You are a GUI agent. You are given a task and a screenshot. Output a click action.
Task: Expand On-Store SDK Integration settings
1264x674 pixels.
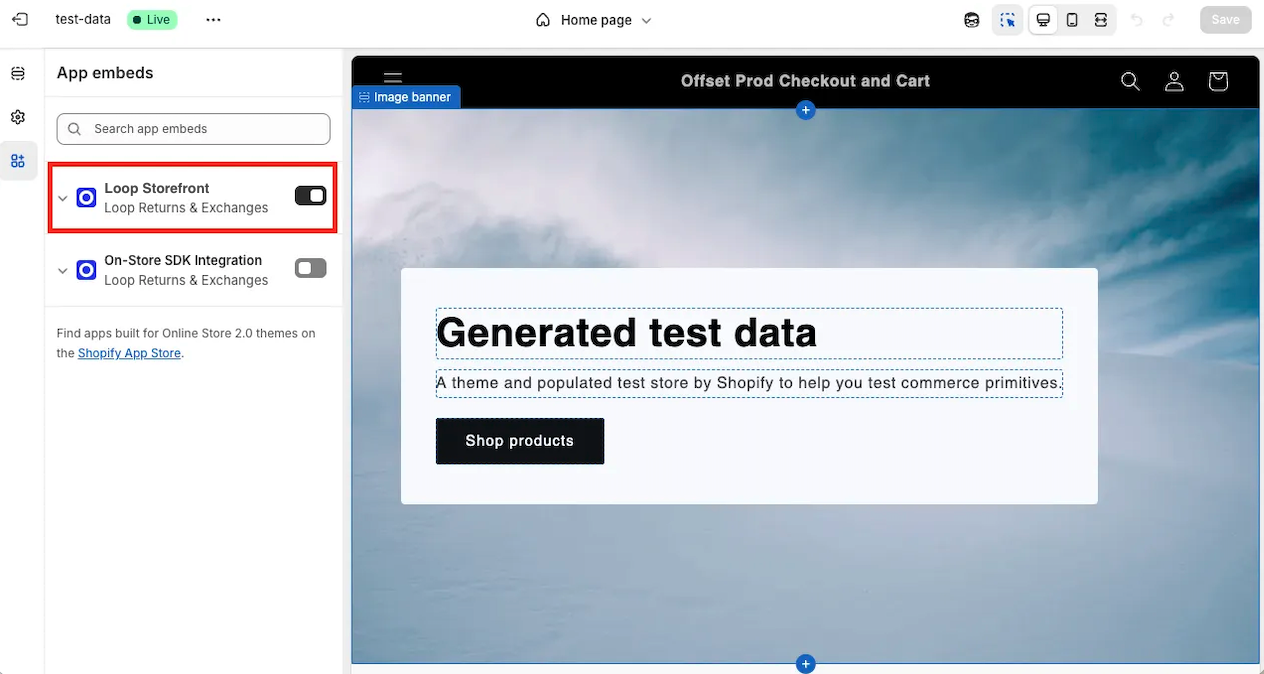click(63, 270)
